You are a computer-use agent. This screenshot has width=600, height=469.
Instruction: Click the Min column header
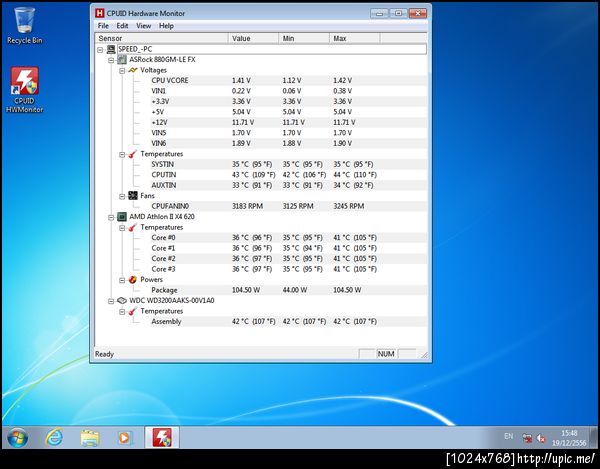[x=304, y=38]
